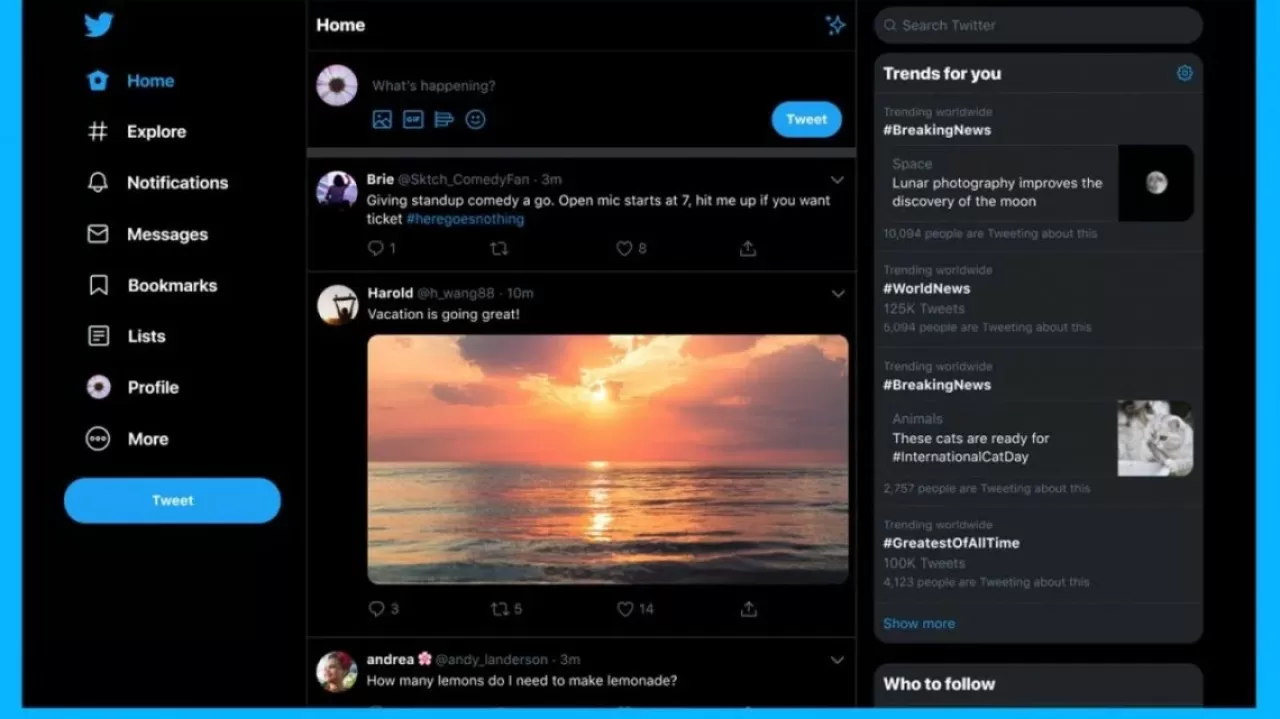Add an image to the new tweet
The image size is (1280, 719).
pos(382,120)
